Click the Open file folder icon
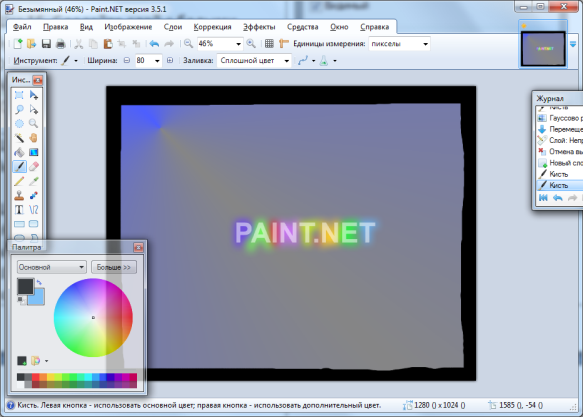Viewport: 583px width, 417px height. point(32,44)
